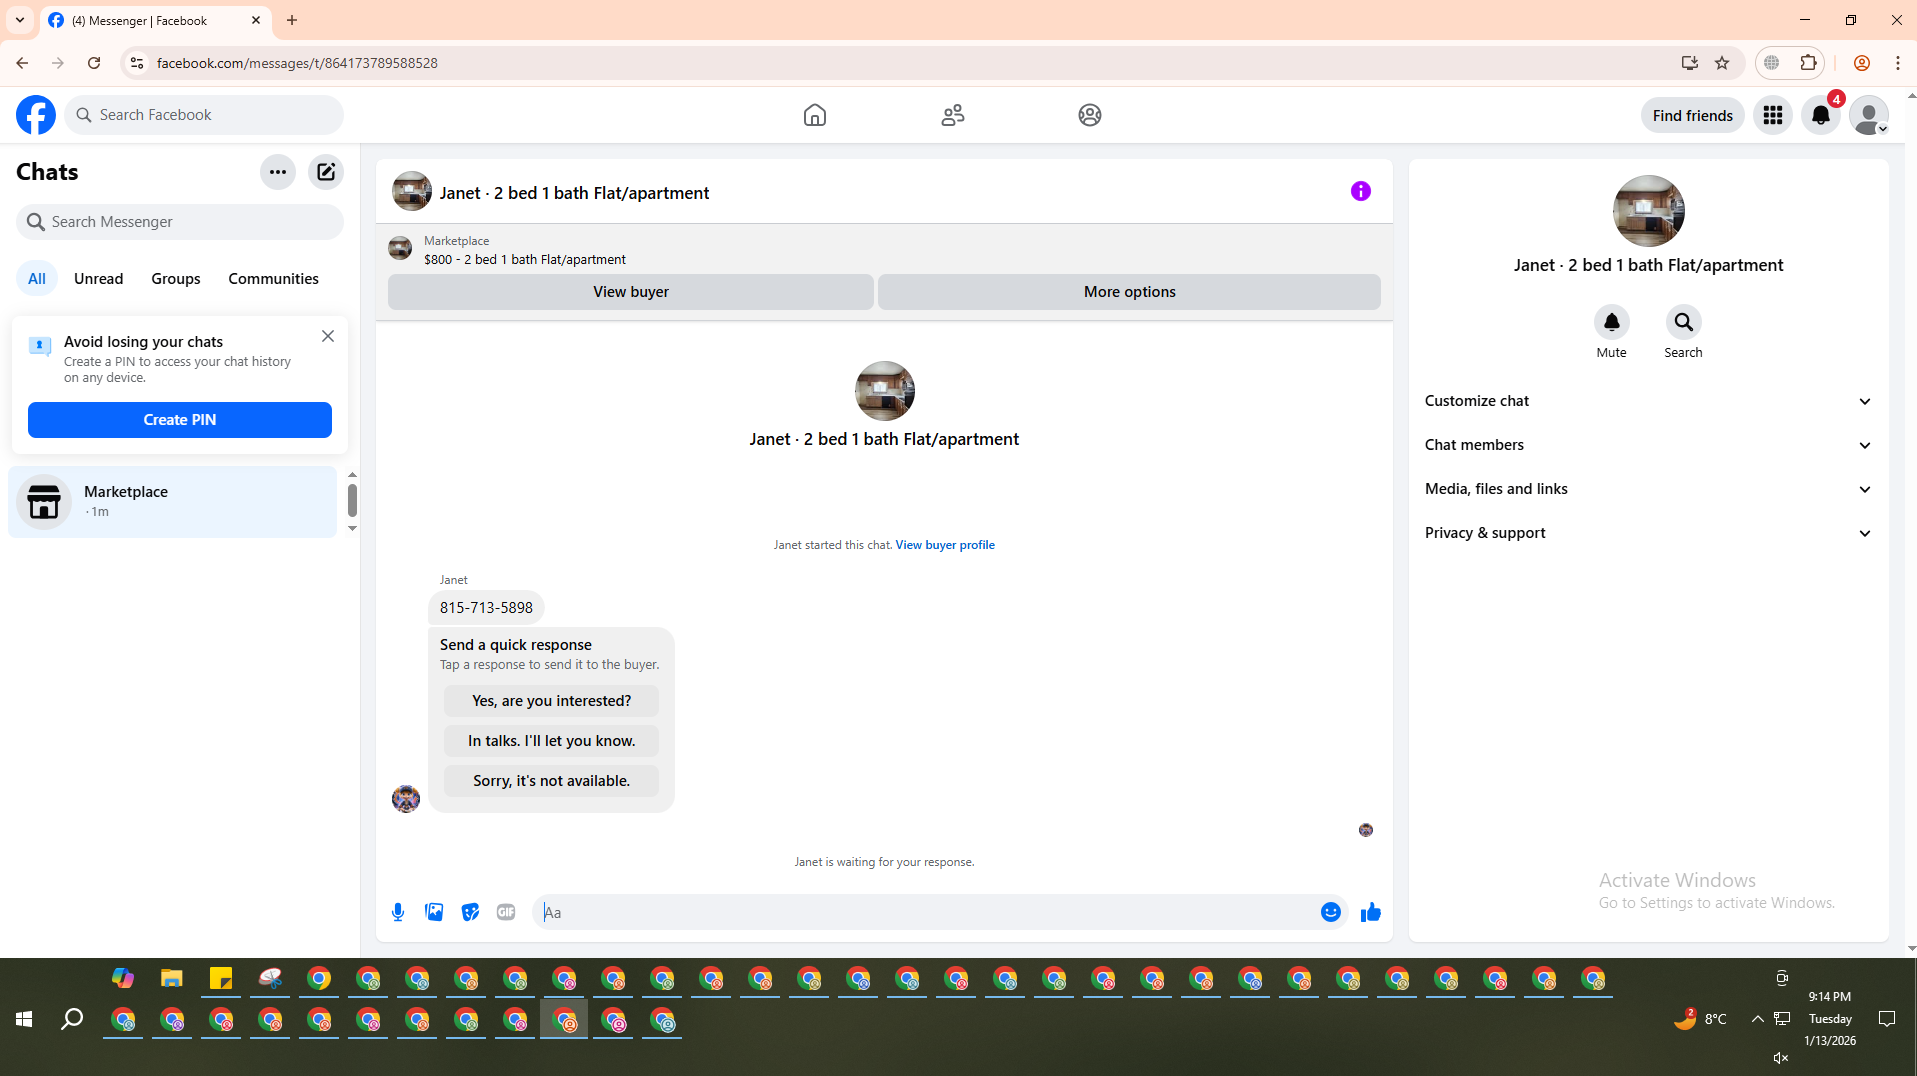The width and height of the screenshot is (1917, 1076).
Task: Send quick reply In talks. I'll let you know.
Action: pyautogui.click(x=552, y=741)
